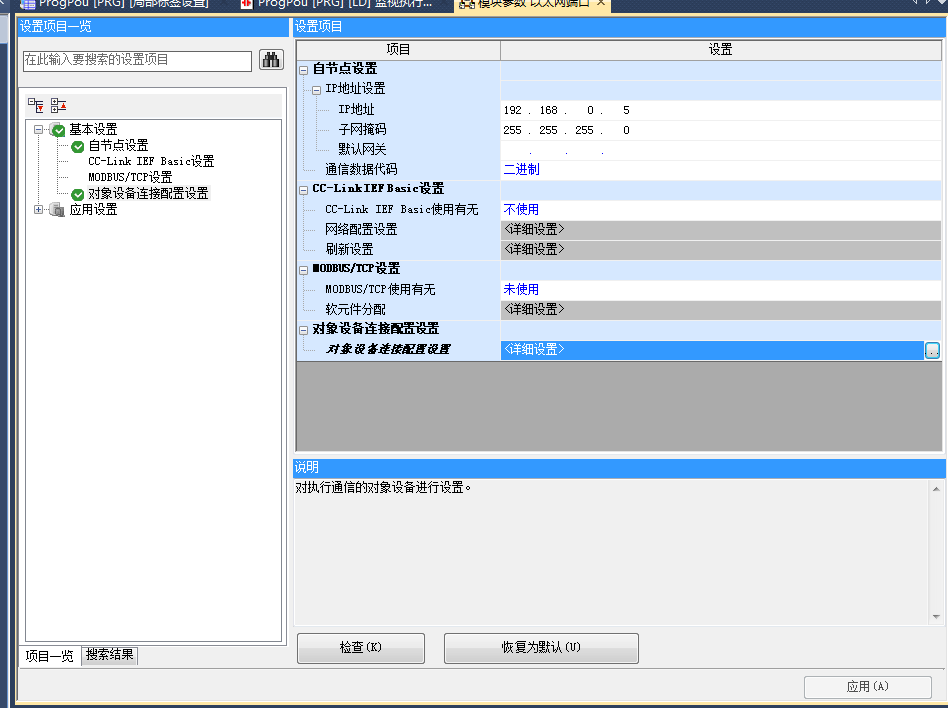Open the MODBUS/TCP使用有无 未使用 dropdown
Viewport: 948px width, 708px height.
point(720,289)
